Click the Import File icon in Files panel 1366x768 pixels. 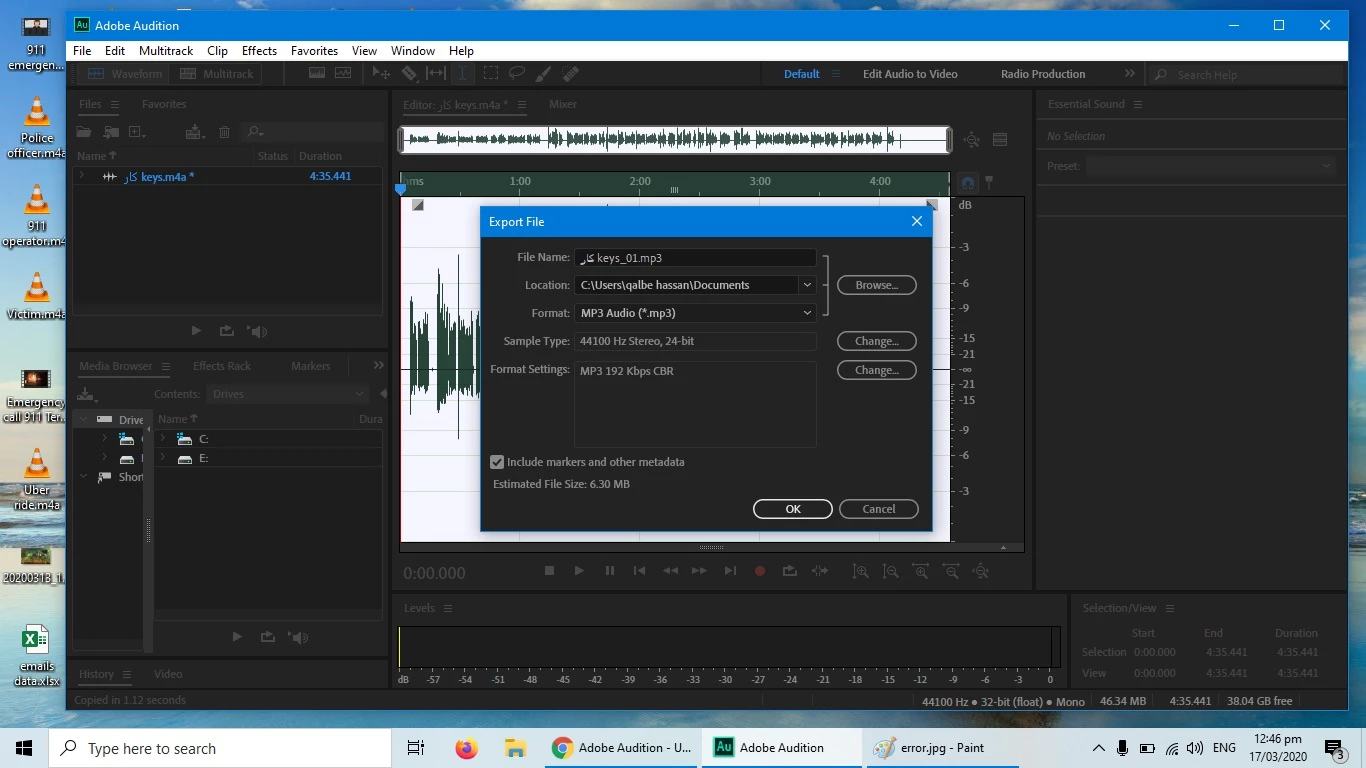(111, 132)
